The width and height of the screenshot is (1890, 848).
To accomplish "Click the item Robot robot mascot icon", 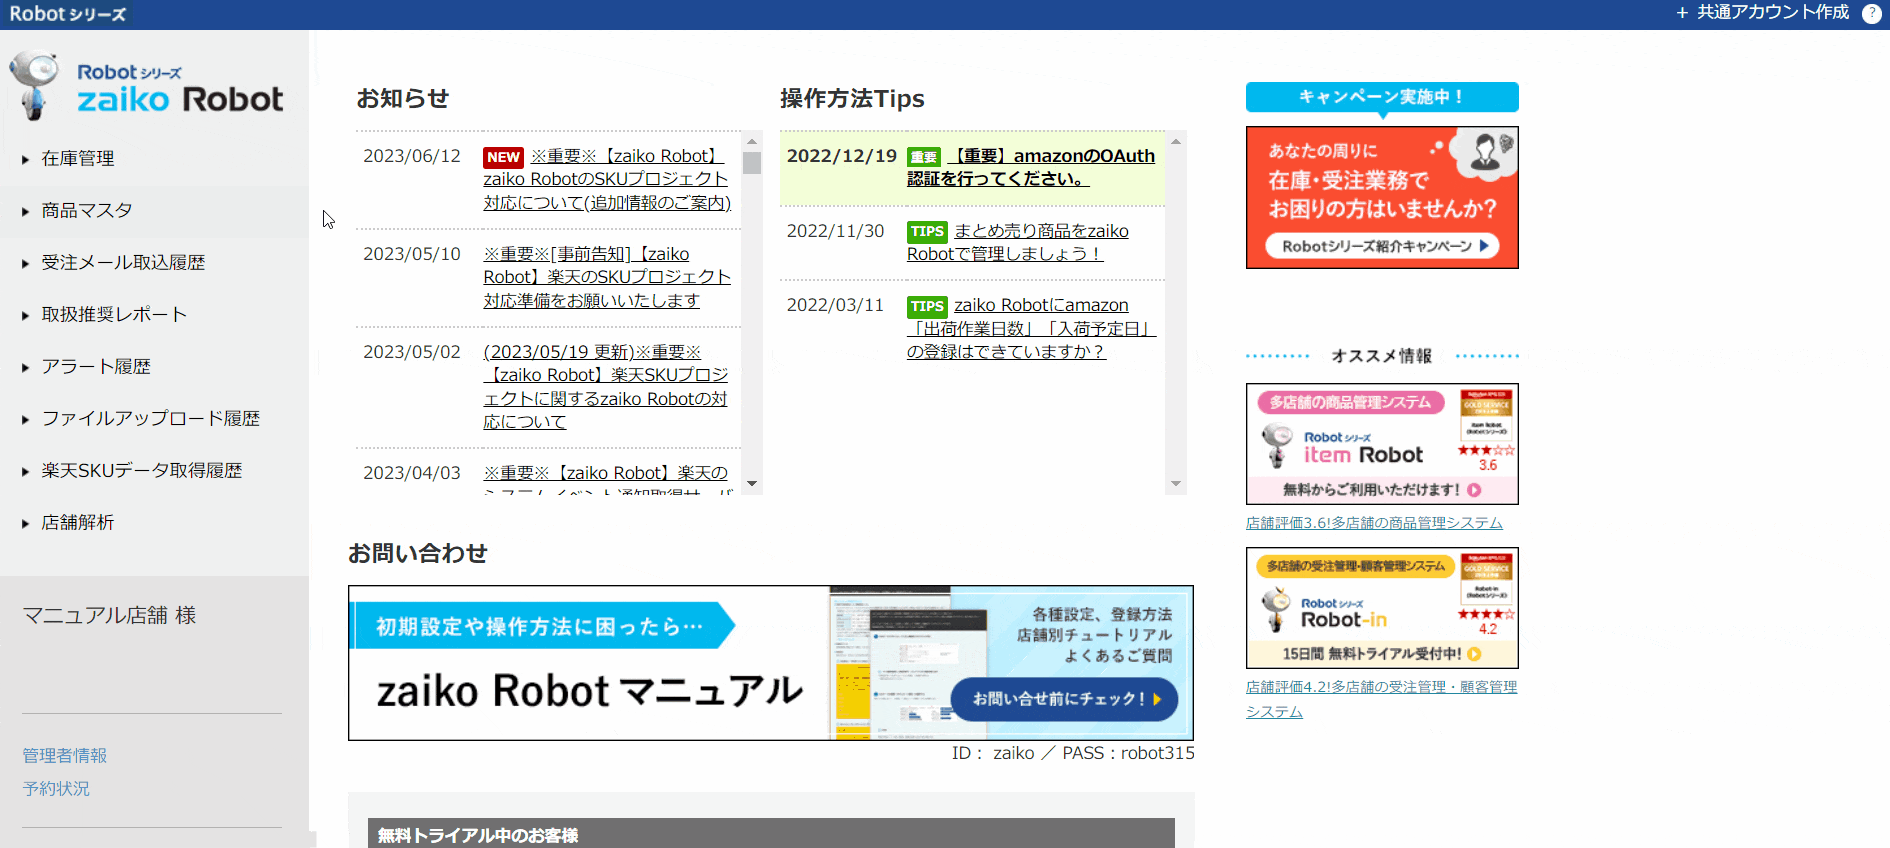I will (1276, 446).
